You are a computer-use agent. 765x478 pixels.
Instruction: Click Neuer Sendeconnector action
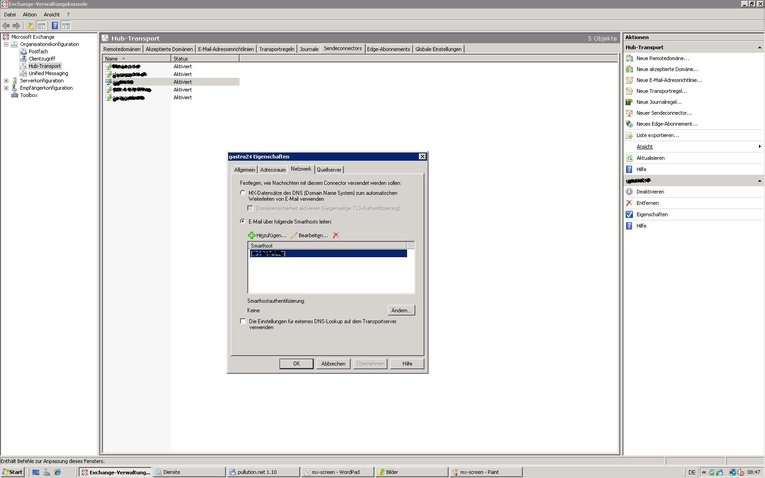[664, 113]
